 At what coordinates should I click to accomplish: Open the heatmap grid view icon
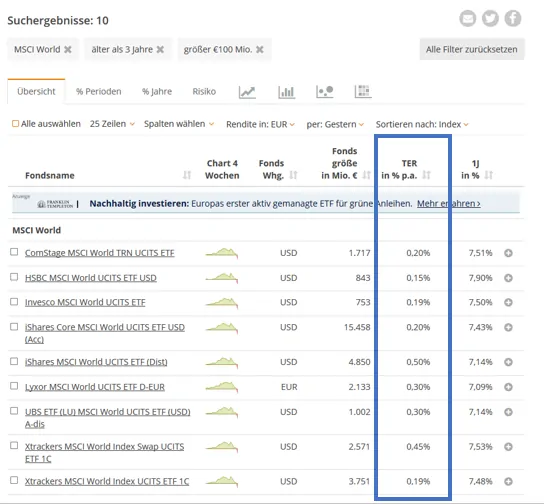pos(363,92)
